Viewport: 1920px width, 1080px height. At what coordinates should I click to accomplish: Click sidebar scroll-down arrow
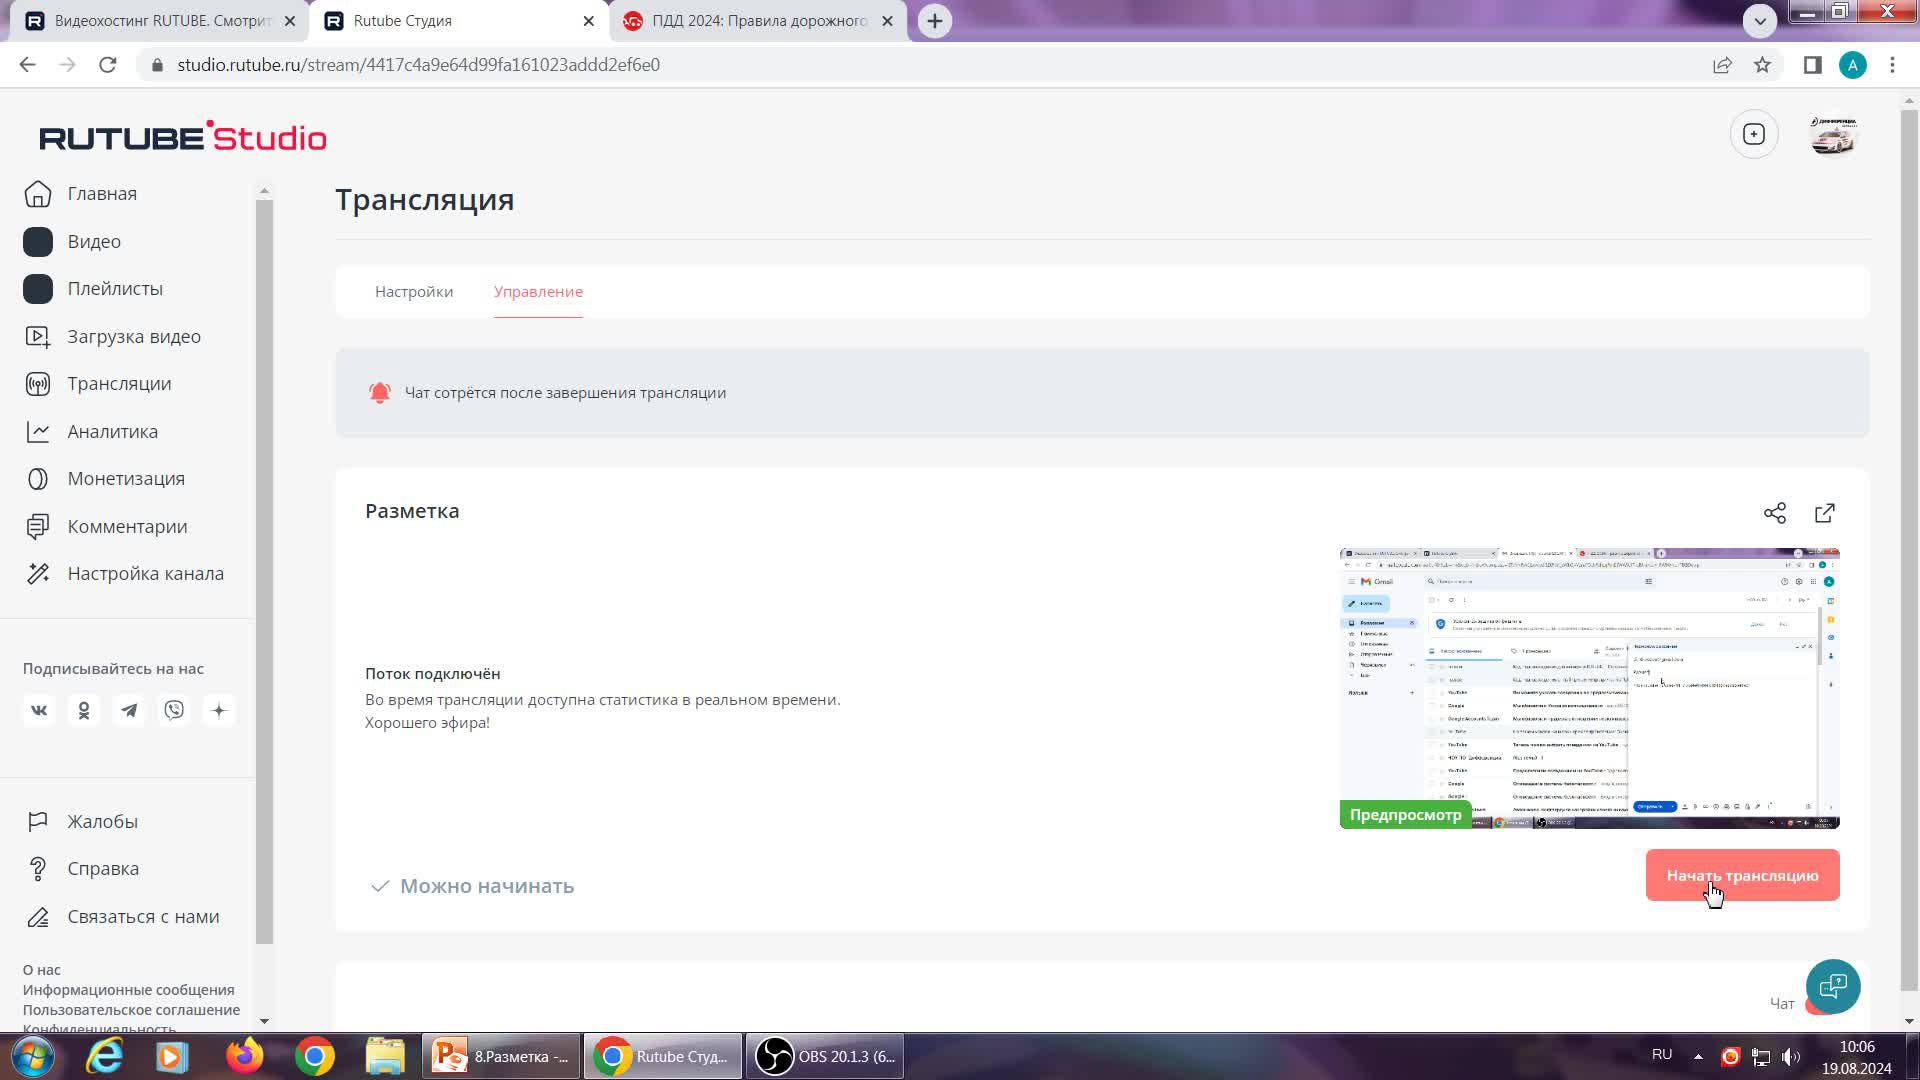pos(264,1021)
